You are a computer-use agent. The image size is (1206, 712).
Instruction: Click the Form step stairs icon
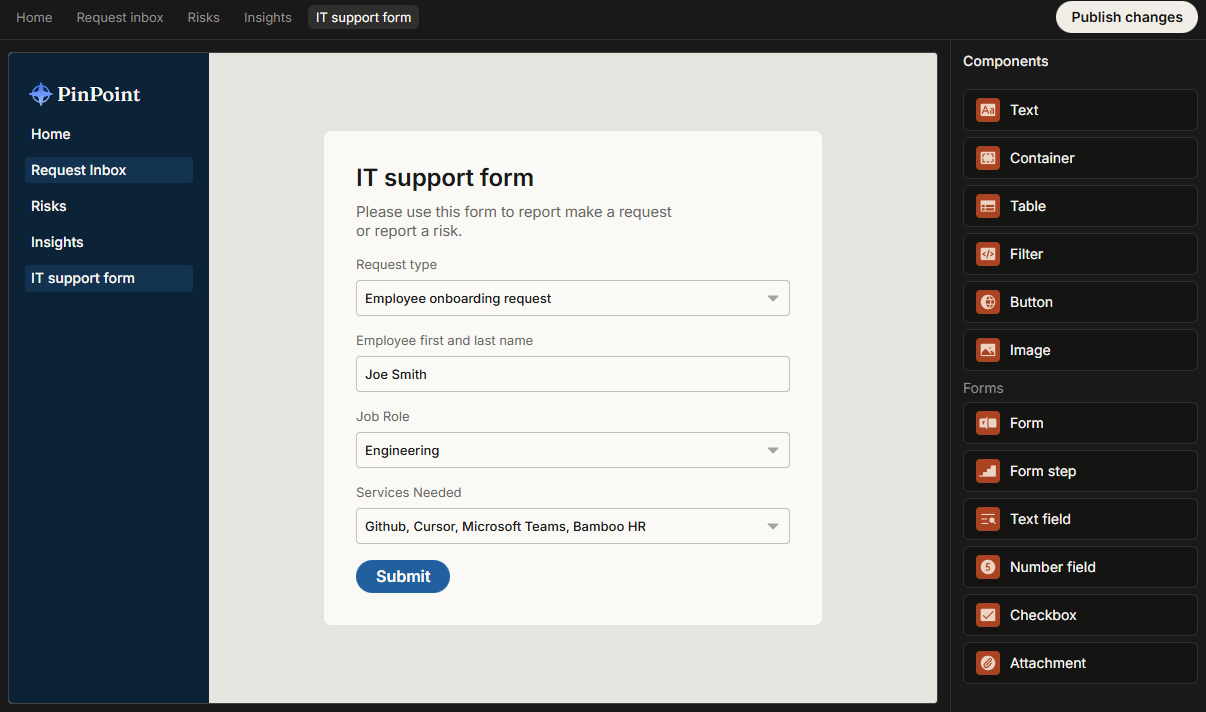988,471
